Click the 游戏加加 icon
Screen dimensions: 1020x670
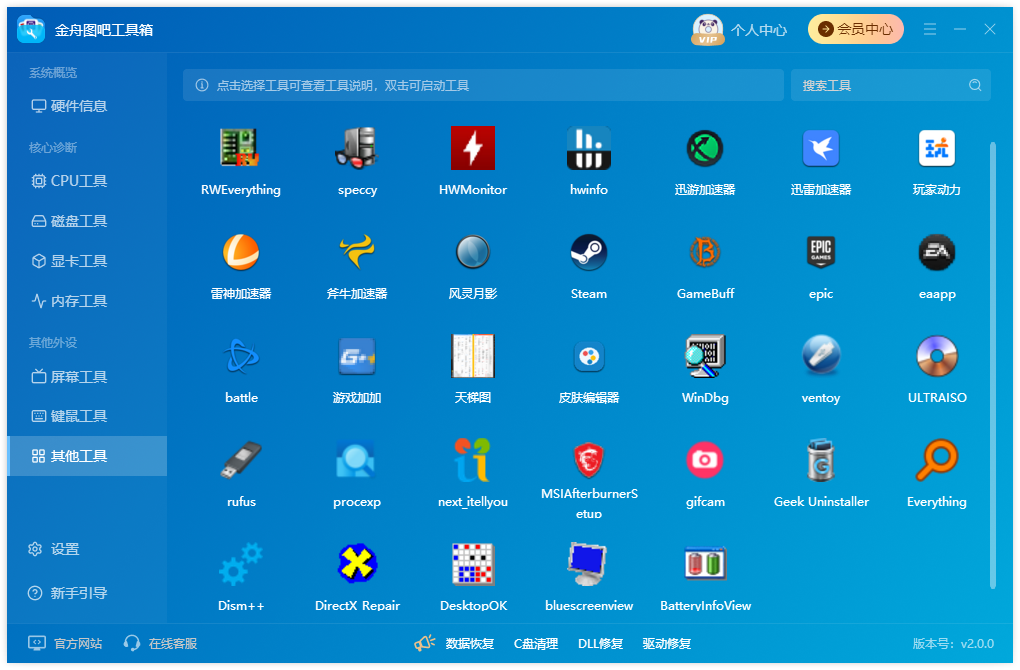tap(356, 356)
